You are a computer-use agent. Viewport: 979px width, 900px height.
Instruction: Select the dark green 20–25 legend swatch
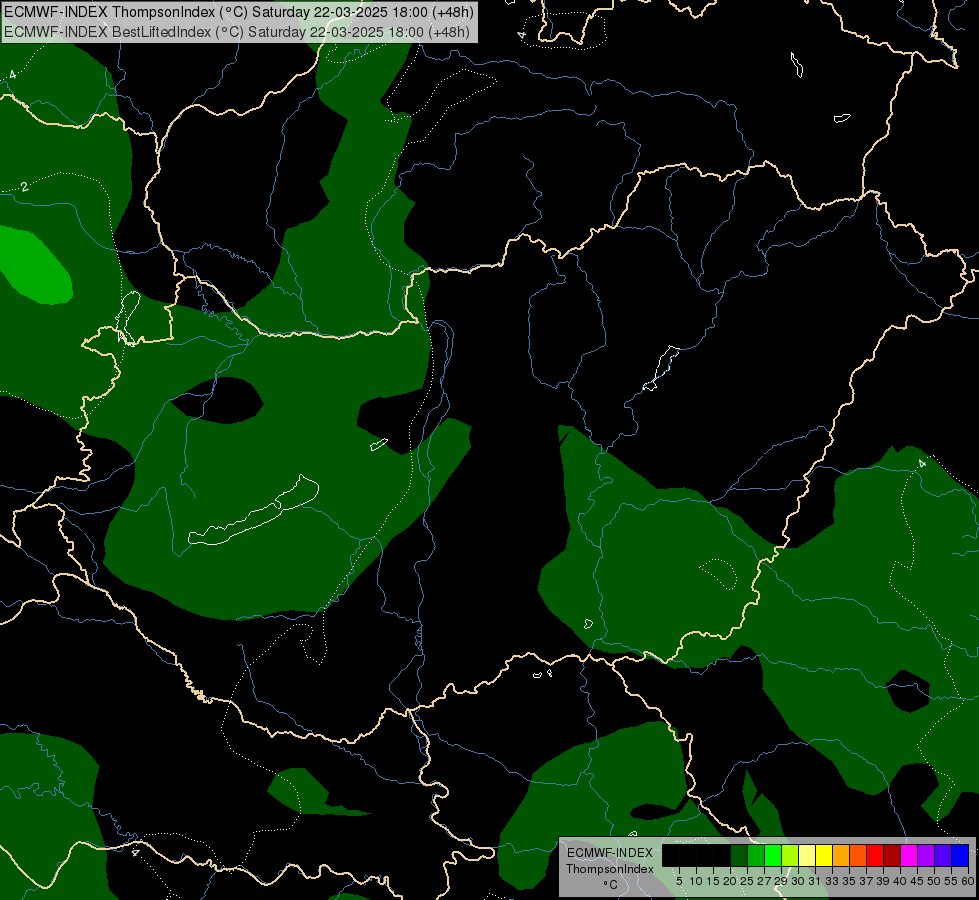click(739, 855)
